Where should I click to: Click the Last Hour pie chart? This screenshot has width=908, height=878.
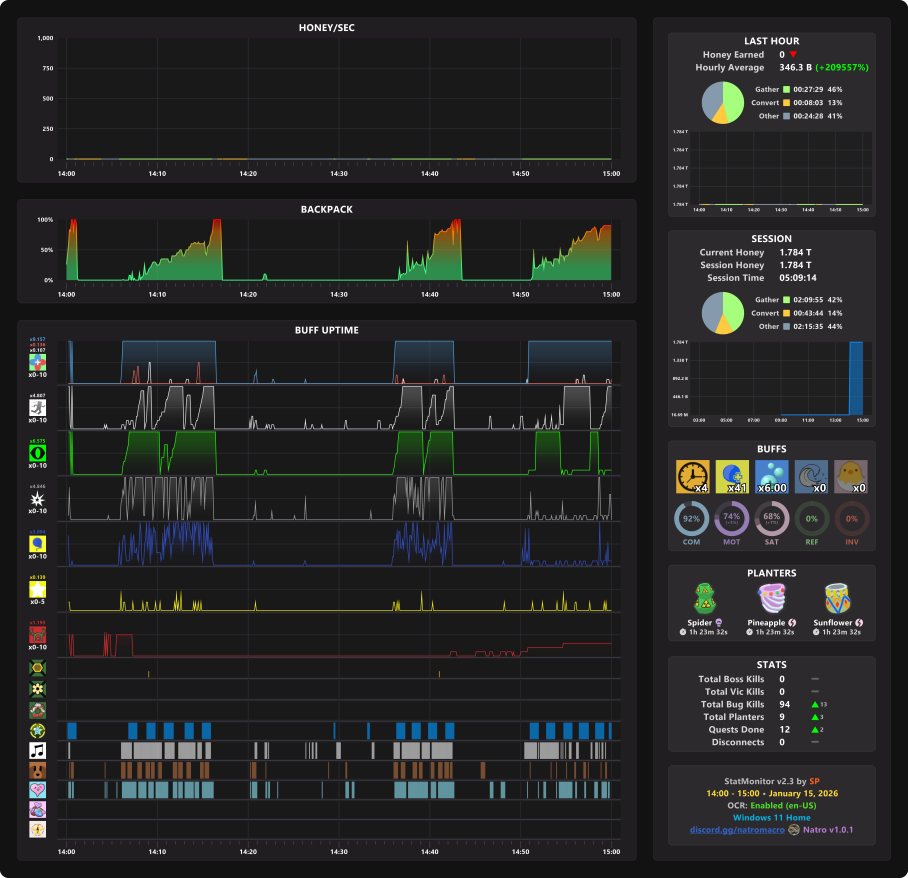click(x=723, y=103)
